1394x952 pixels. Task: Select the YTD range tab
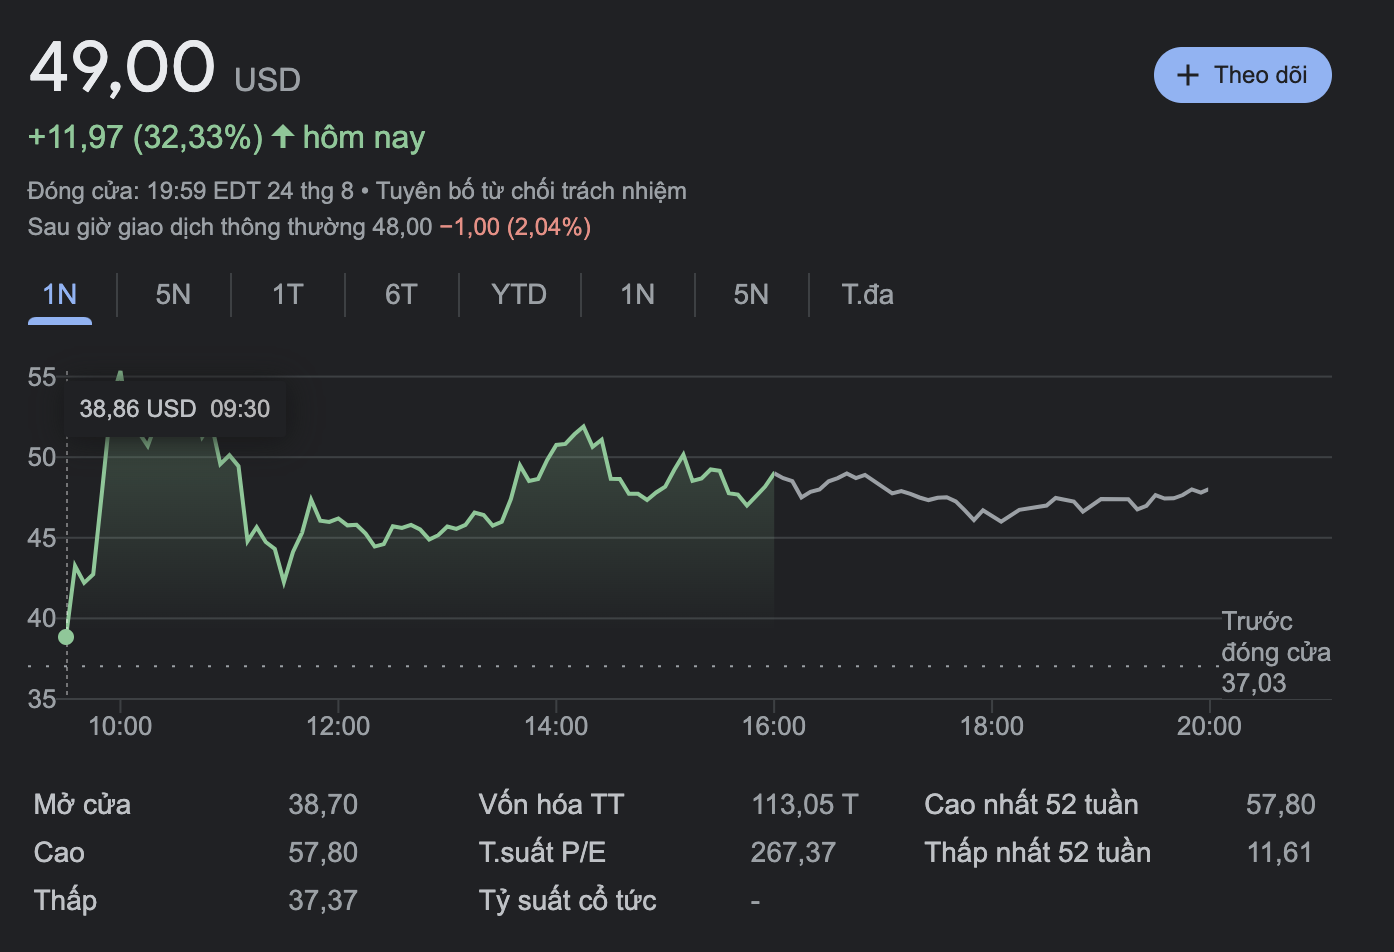518,295
